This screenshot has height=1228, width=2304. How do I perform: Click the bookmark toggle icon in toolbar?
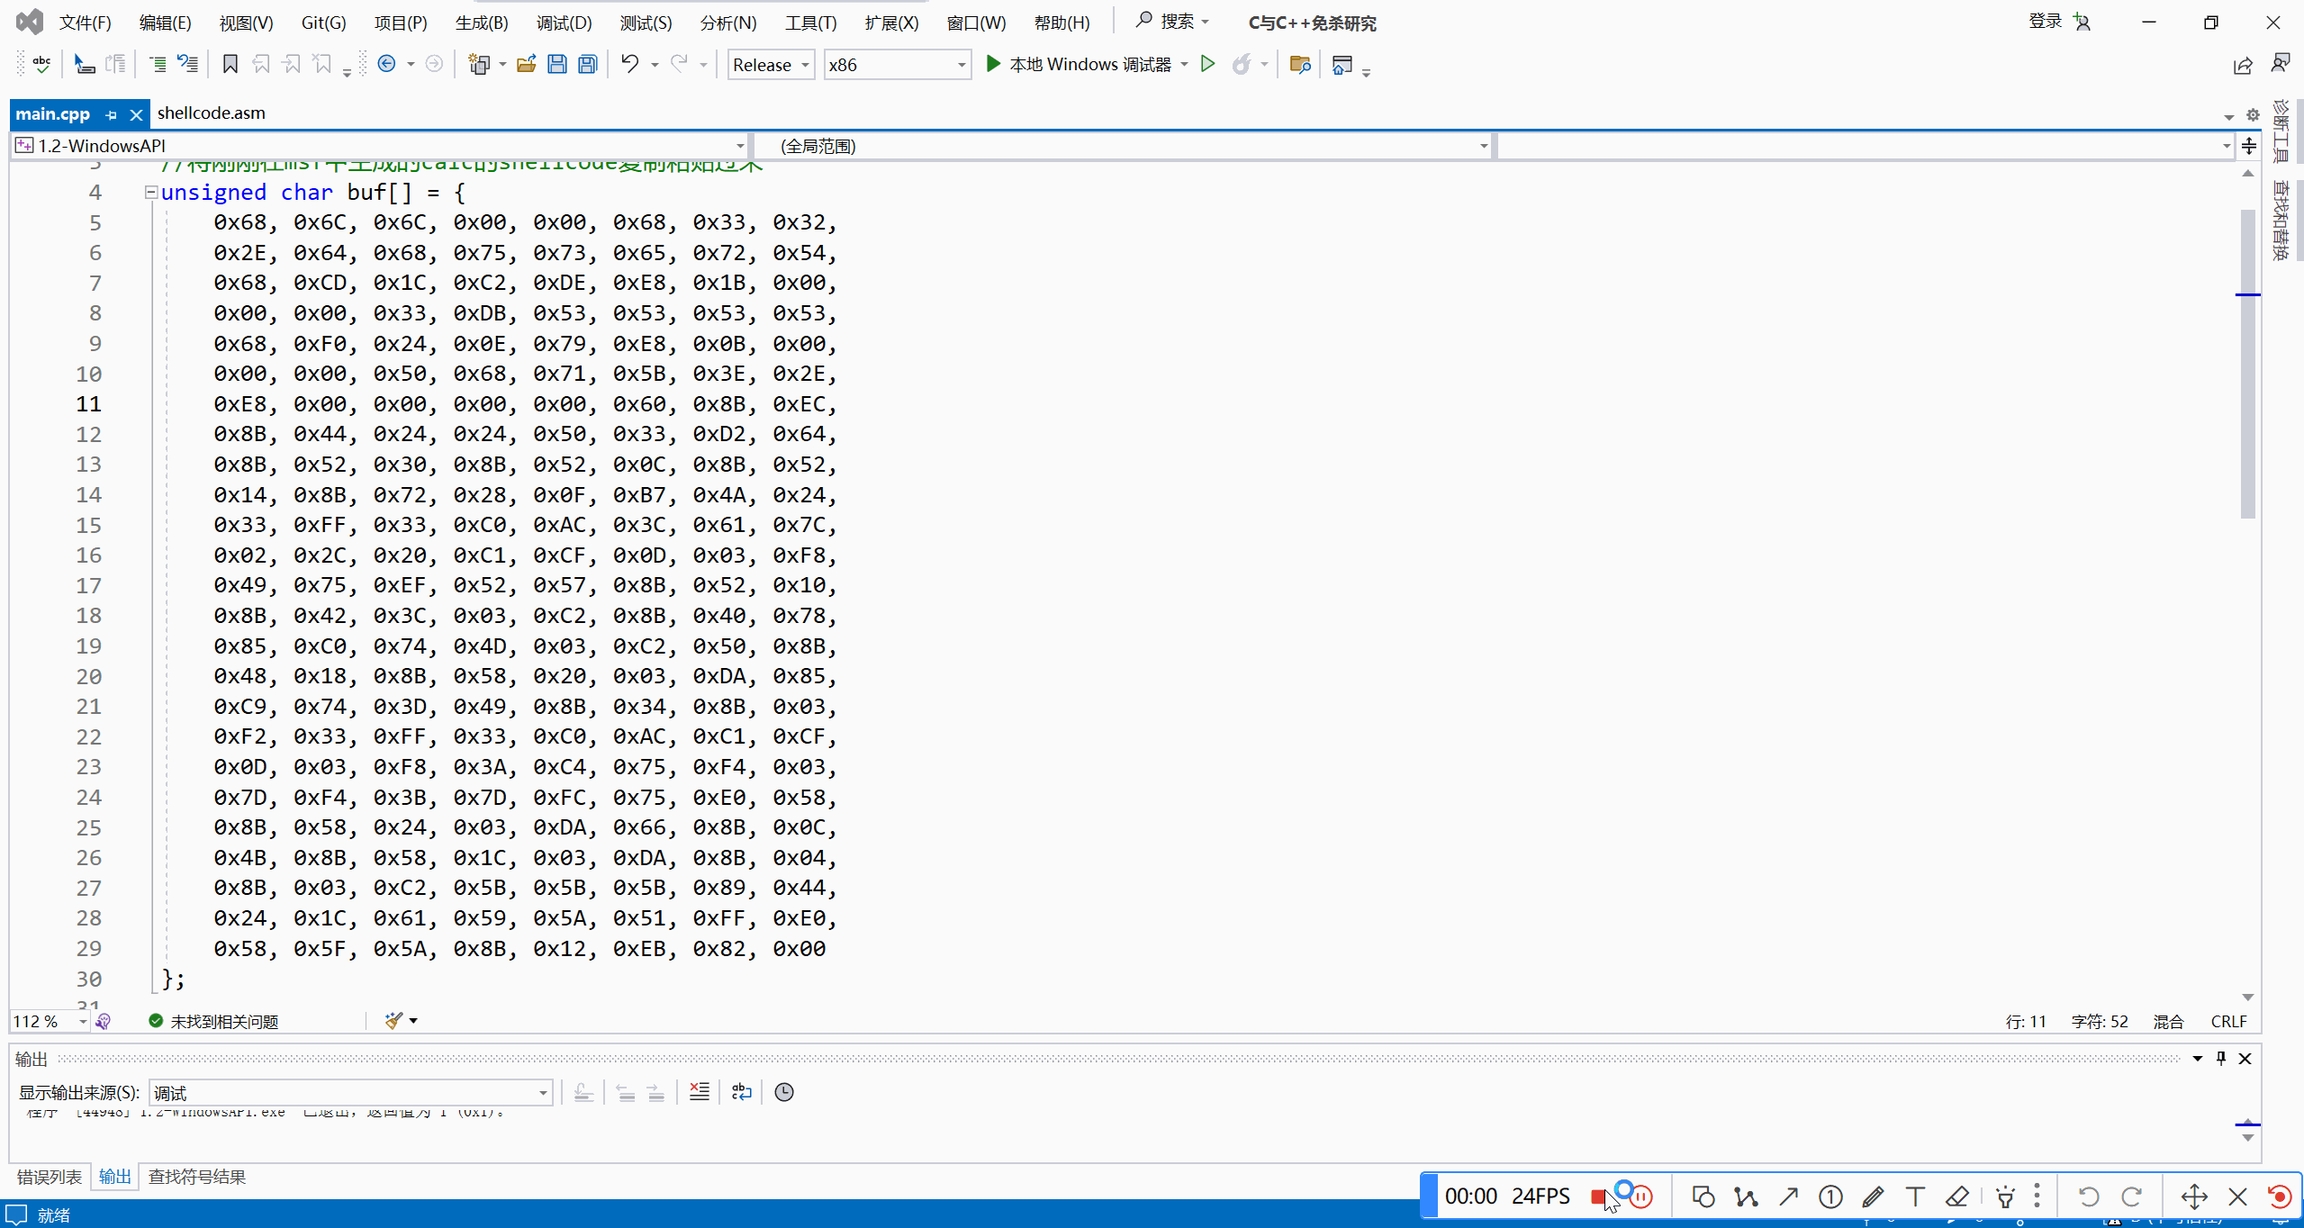(230, 65)
